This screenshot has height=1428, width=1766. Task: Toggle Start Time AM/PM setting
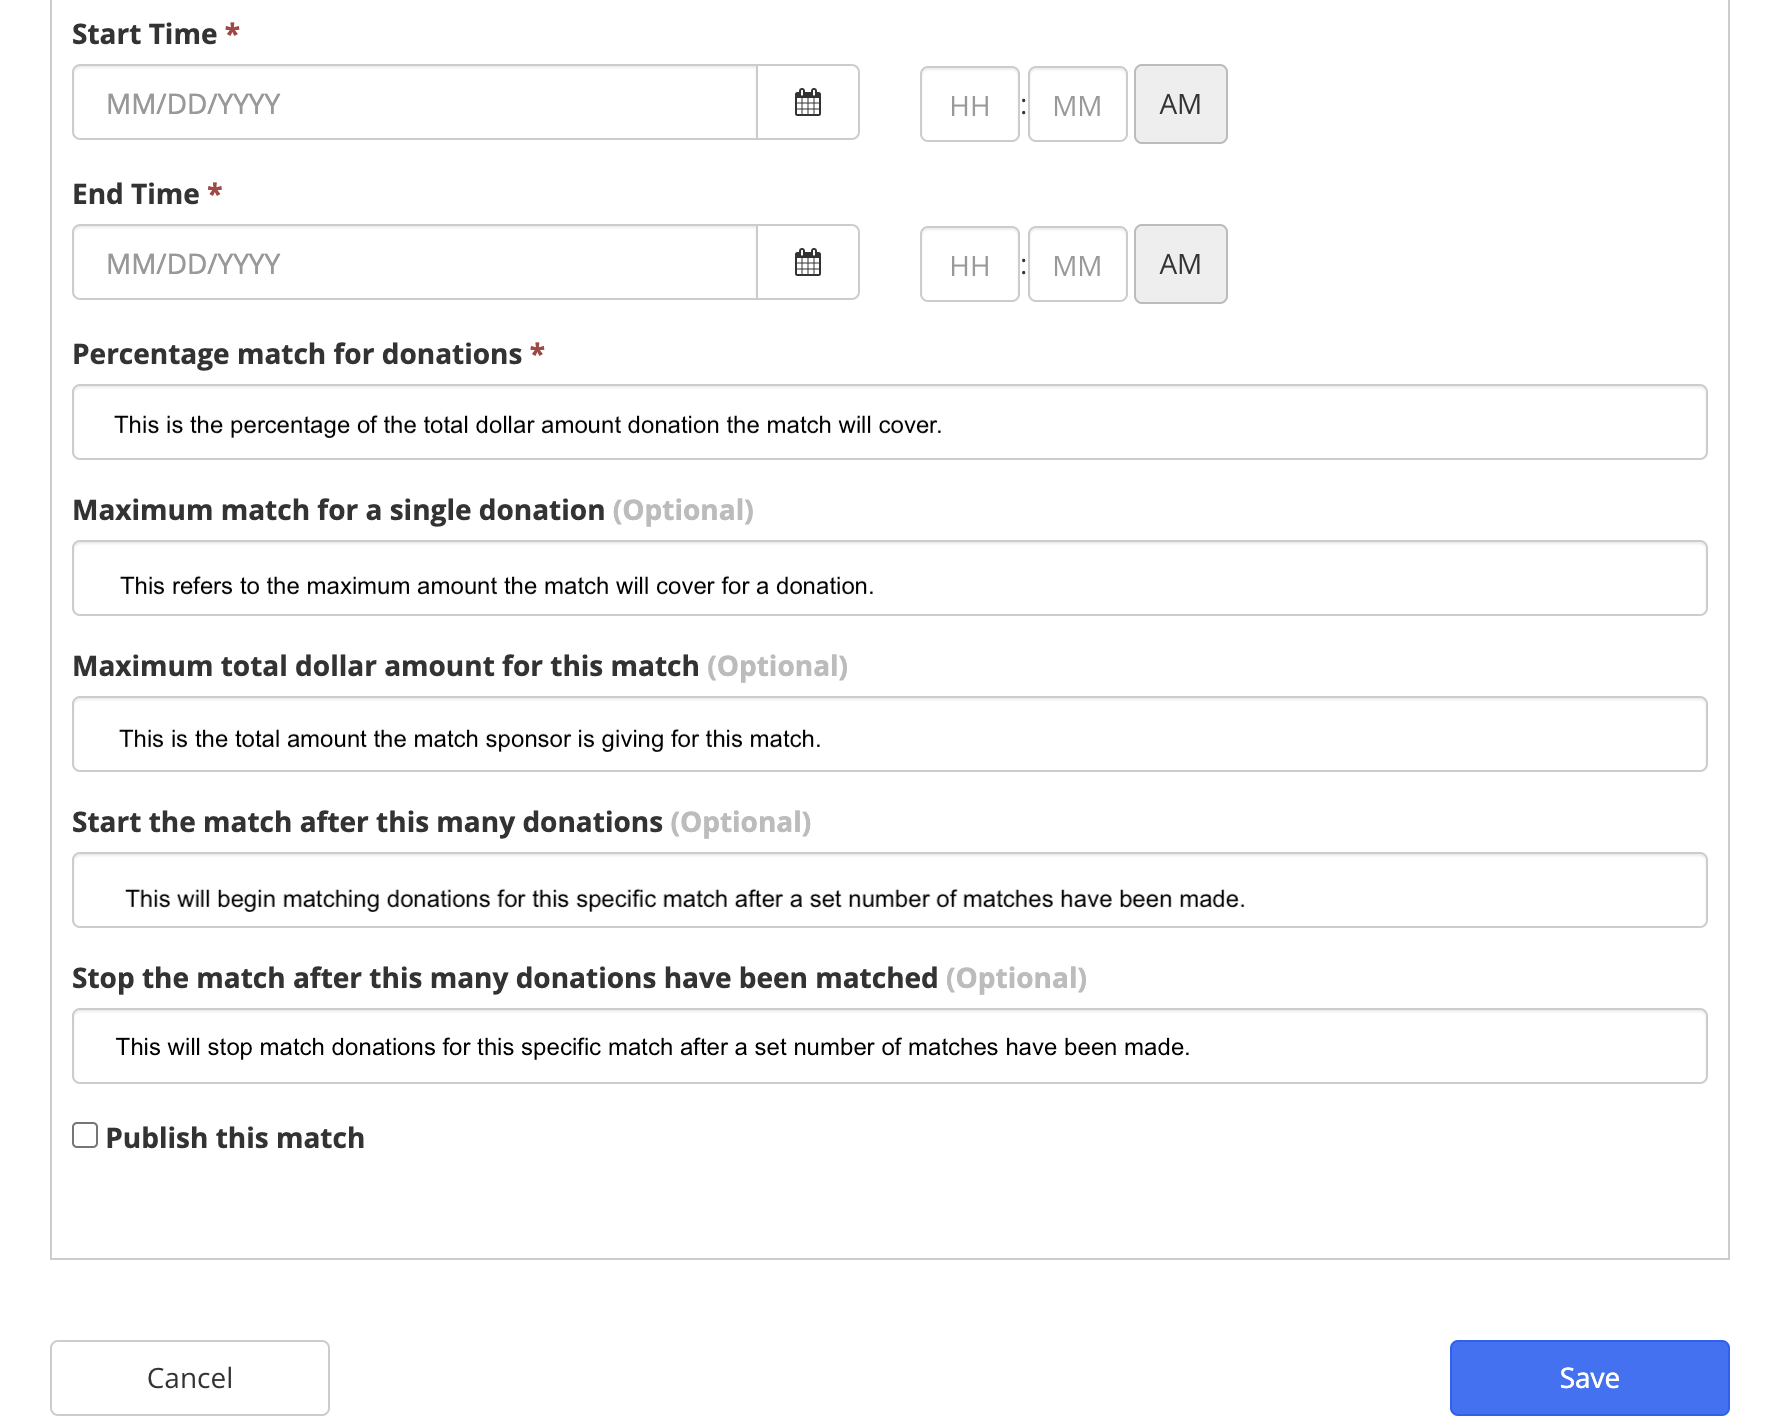tap(1180, 104)
